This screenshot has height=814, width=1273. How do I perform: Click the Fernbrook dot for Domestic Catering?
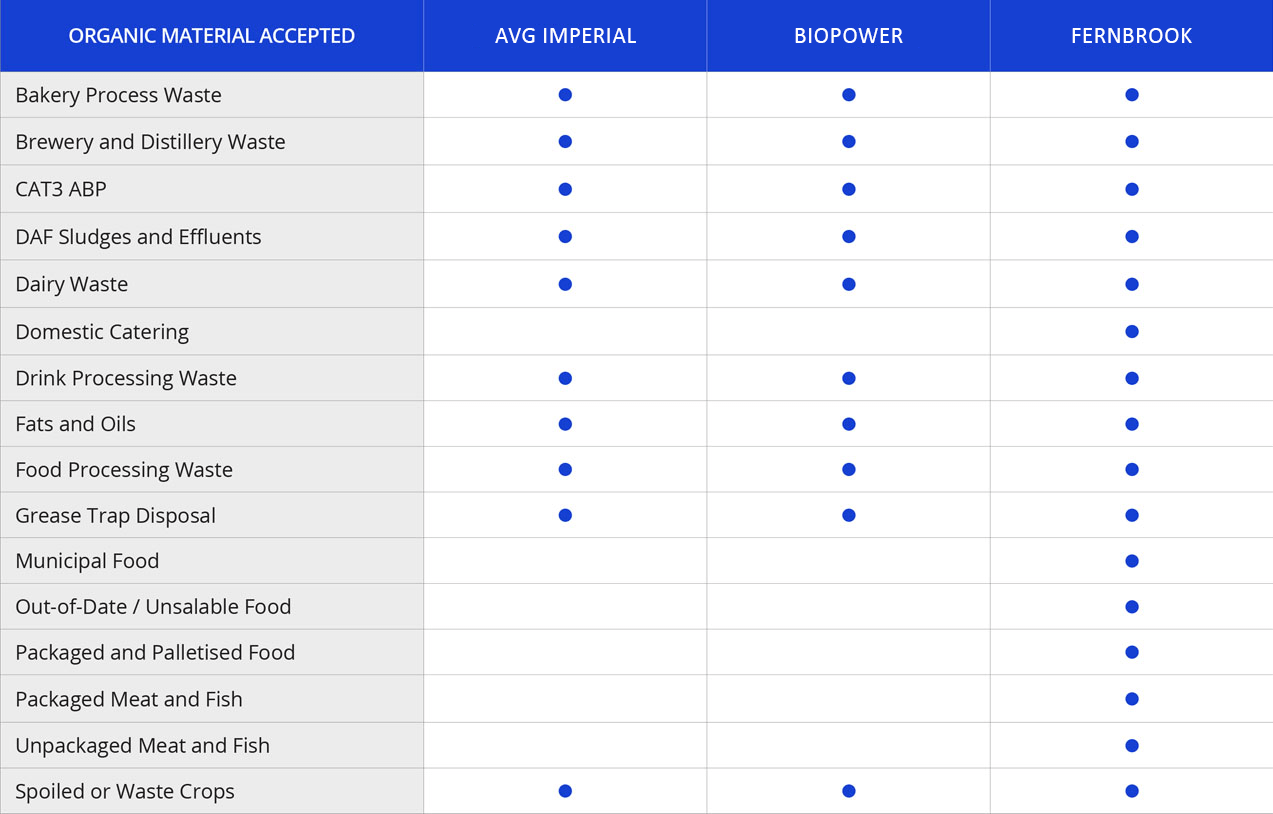1132,331
